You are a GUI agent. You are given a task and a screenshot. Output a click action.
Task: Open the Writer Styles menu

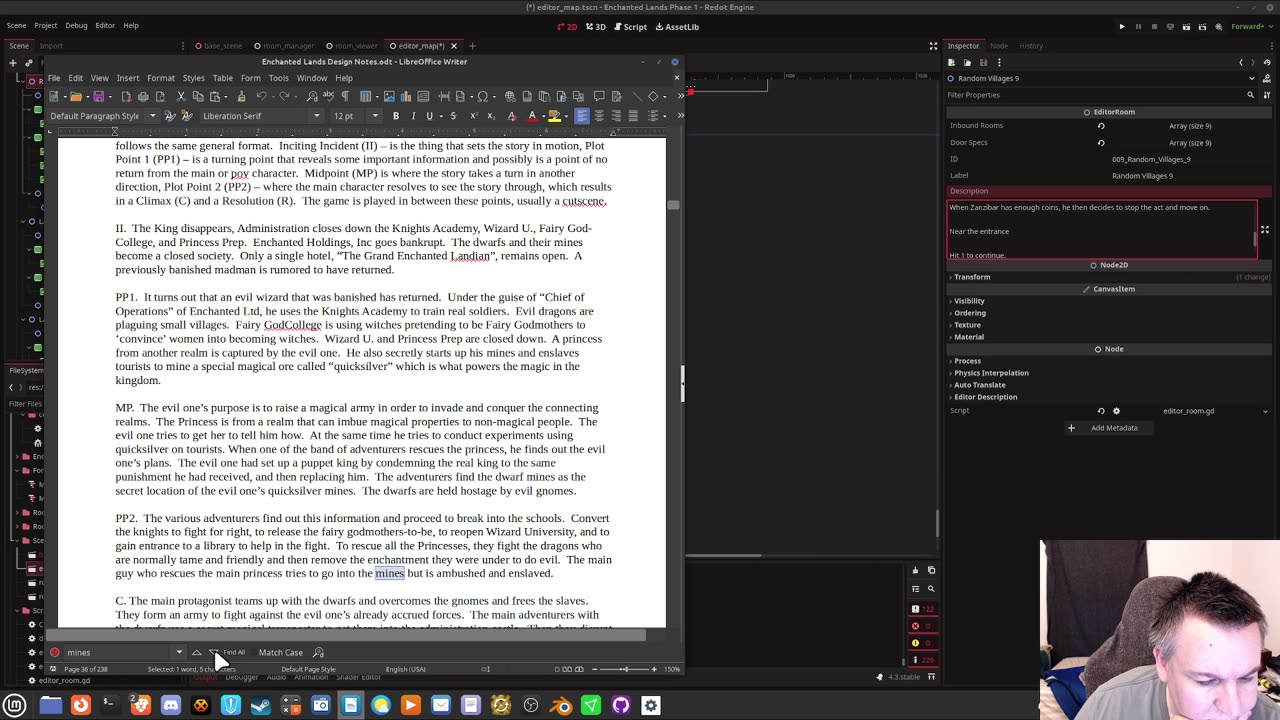point(194,78)
